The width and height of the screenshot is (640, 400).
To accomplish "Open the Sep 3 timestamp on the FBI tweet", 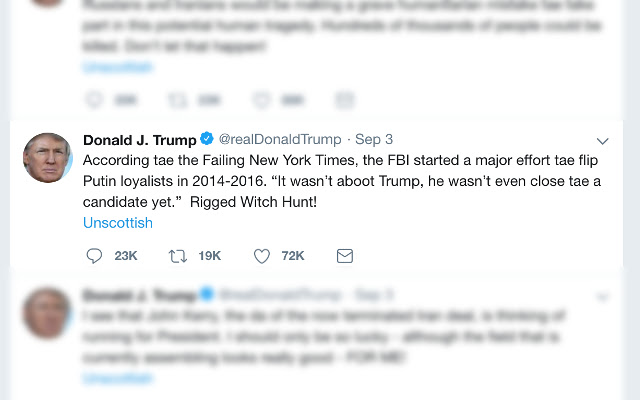I will (x=374, y=139).
